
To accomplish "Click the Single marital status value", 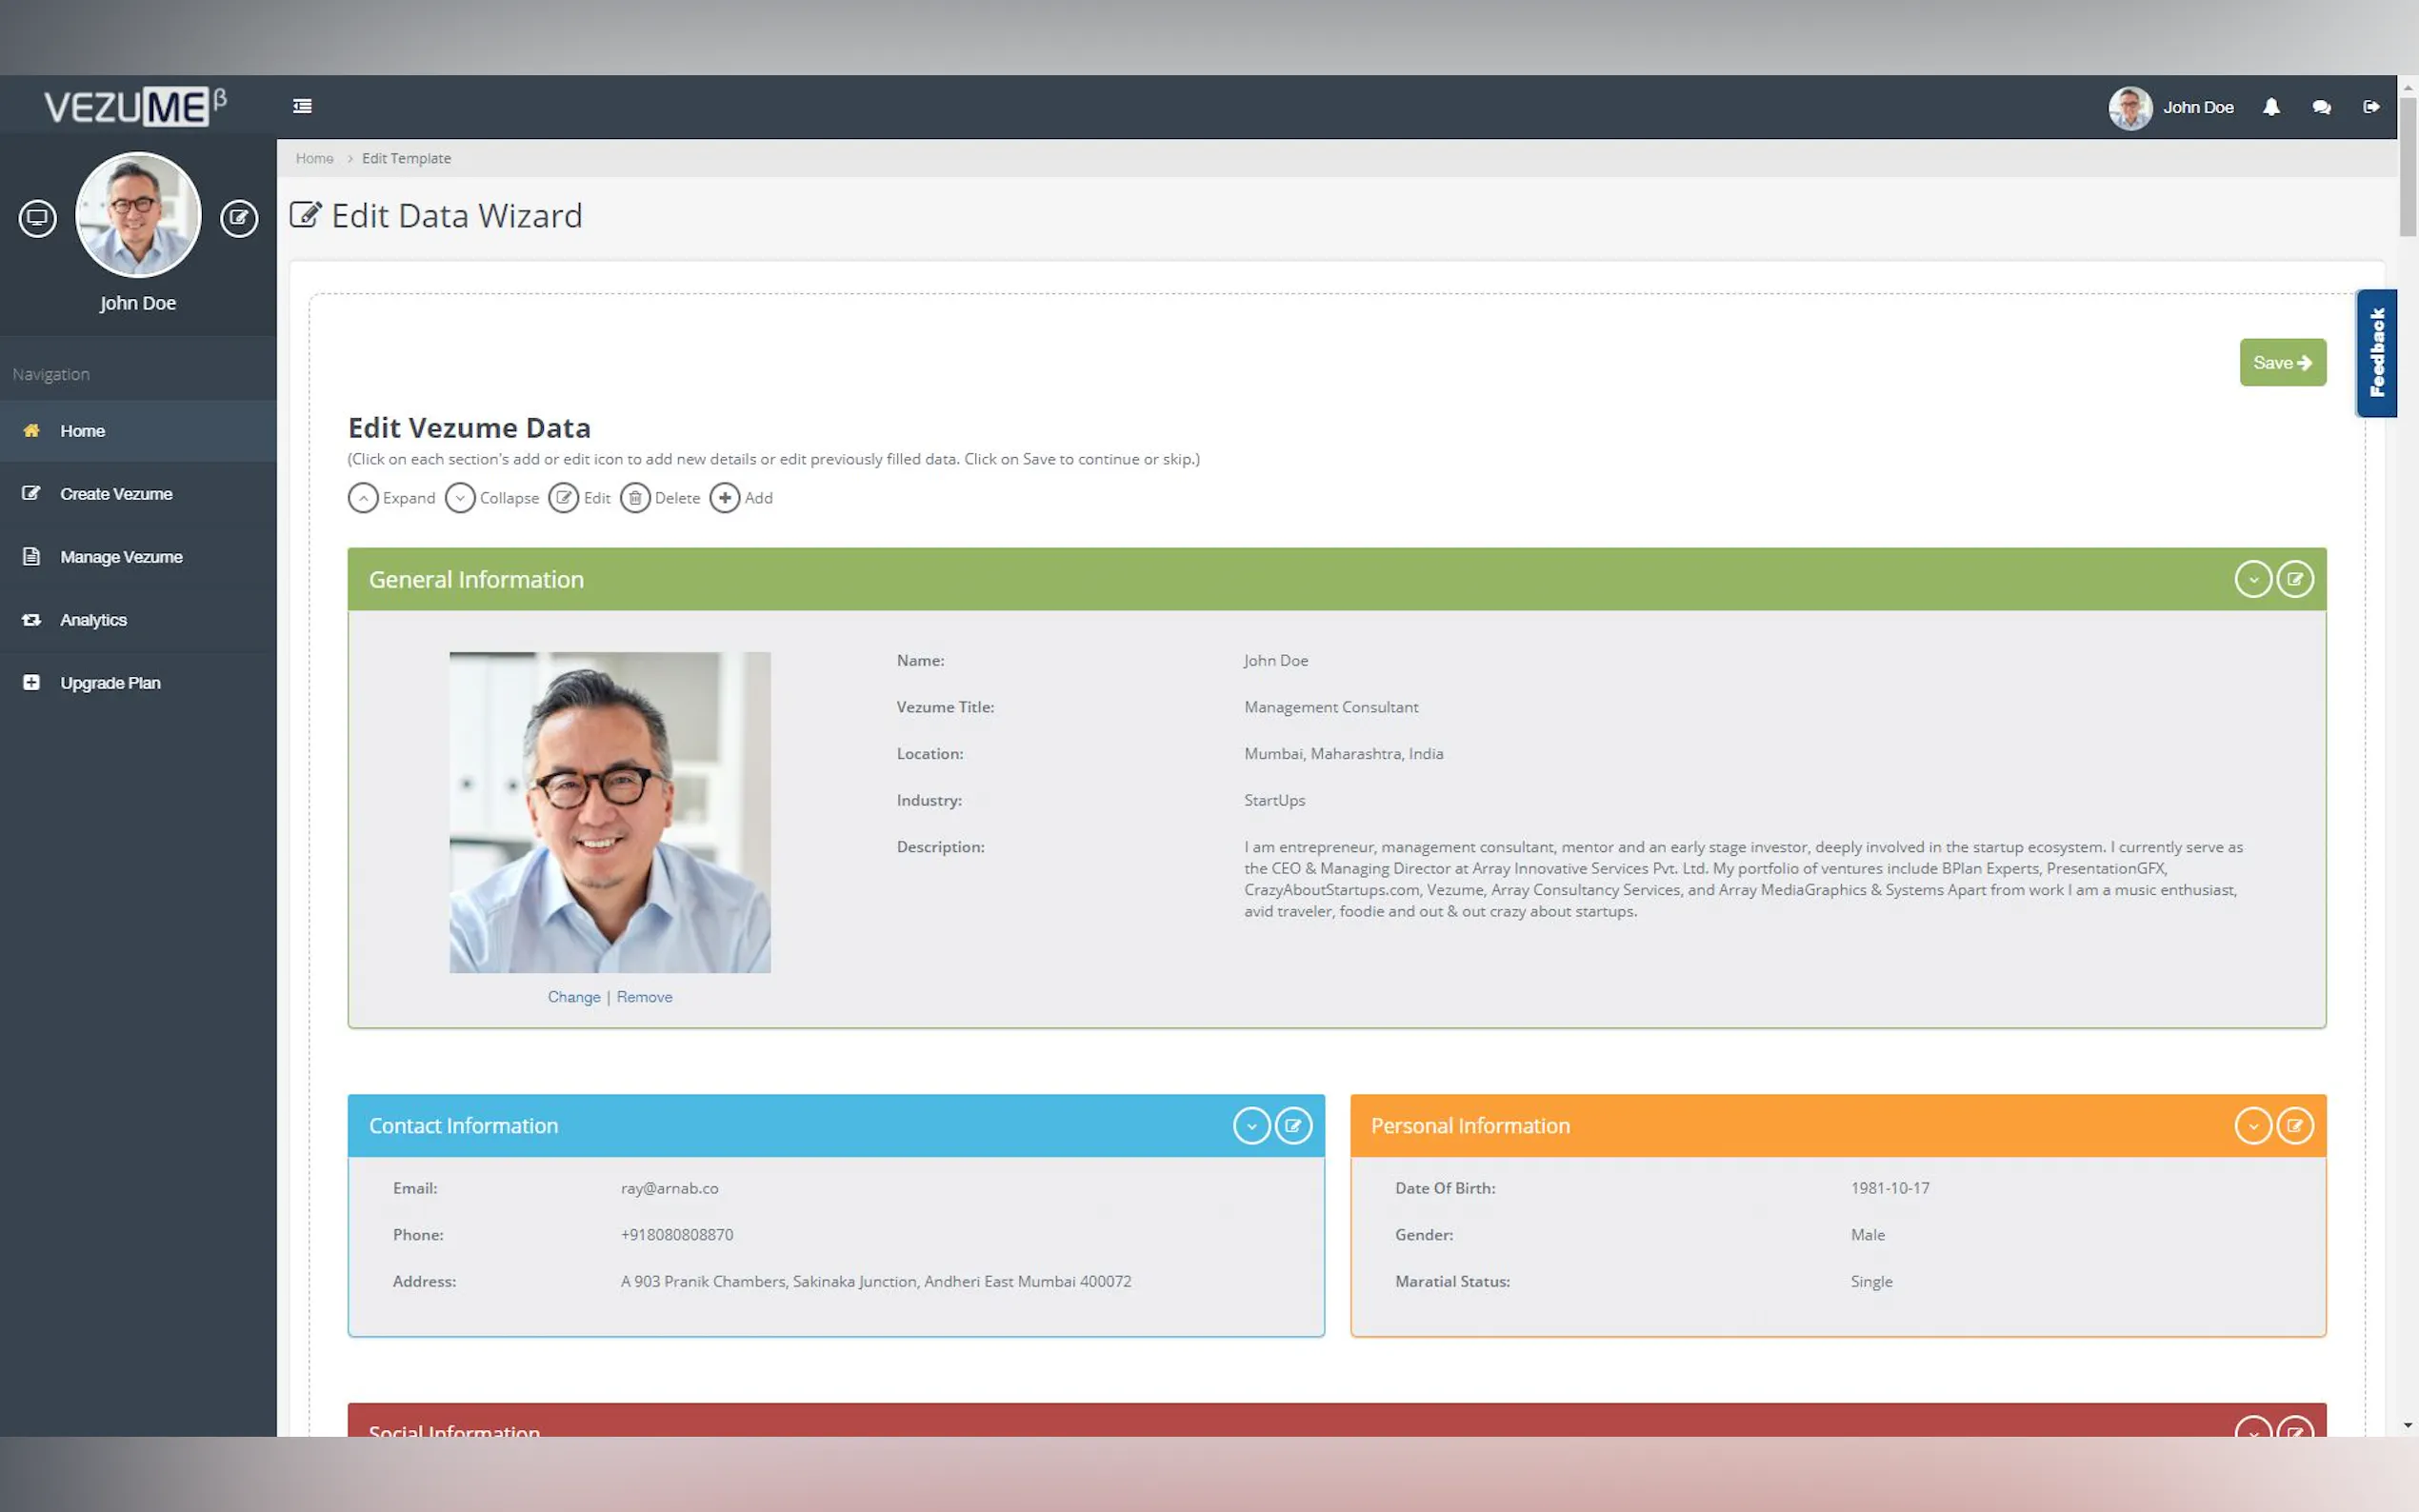I will coord(1871,1282).
